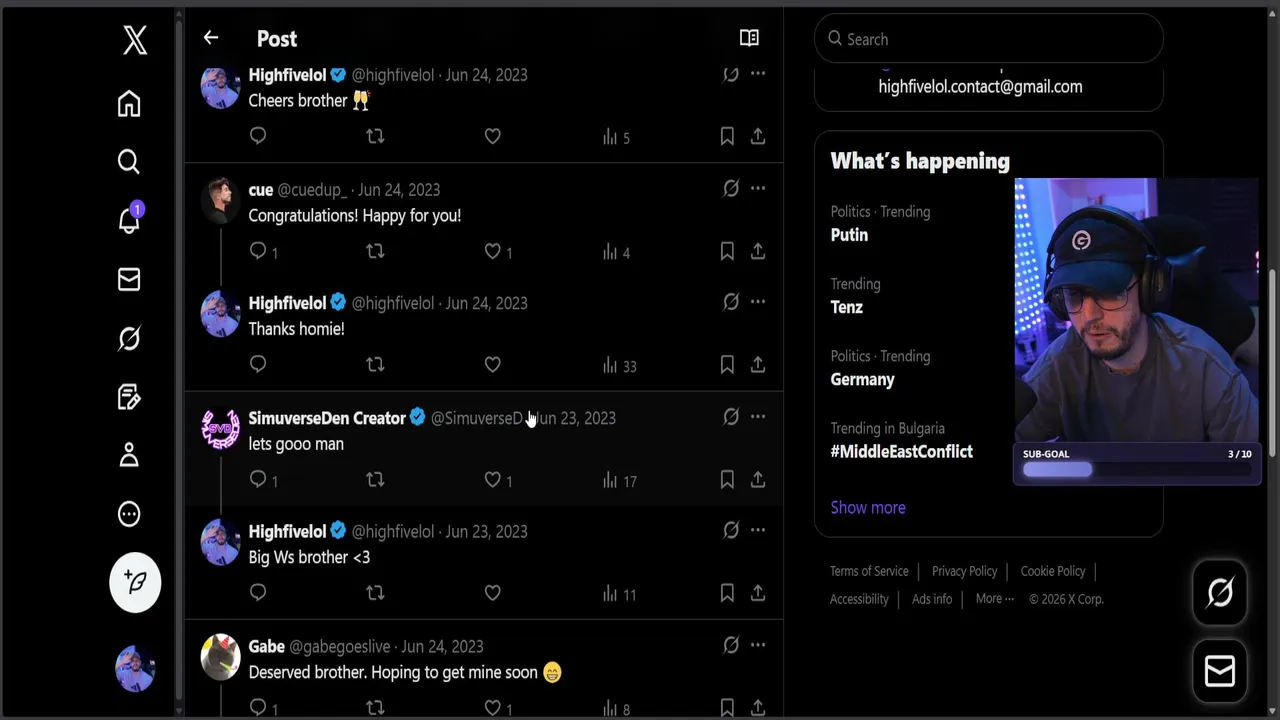Focus the Search input field
The image size is (1280, 720).
point(990,39)
